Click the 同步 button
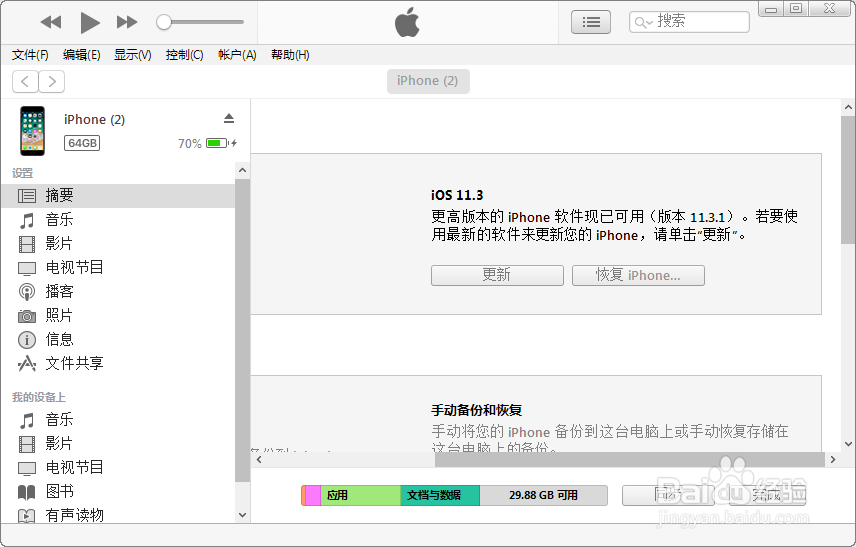 coord(668,495)
